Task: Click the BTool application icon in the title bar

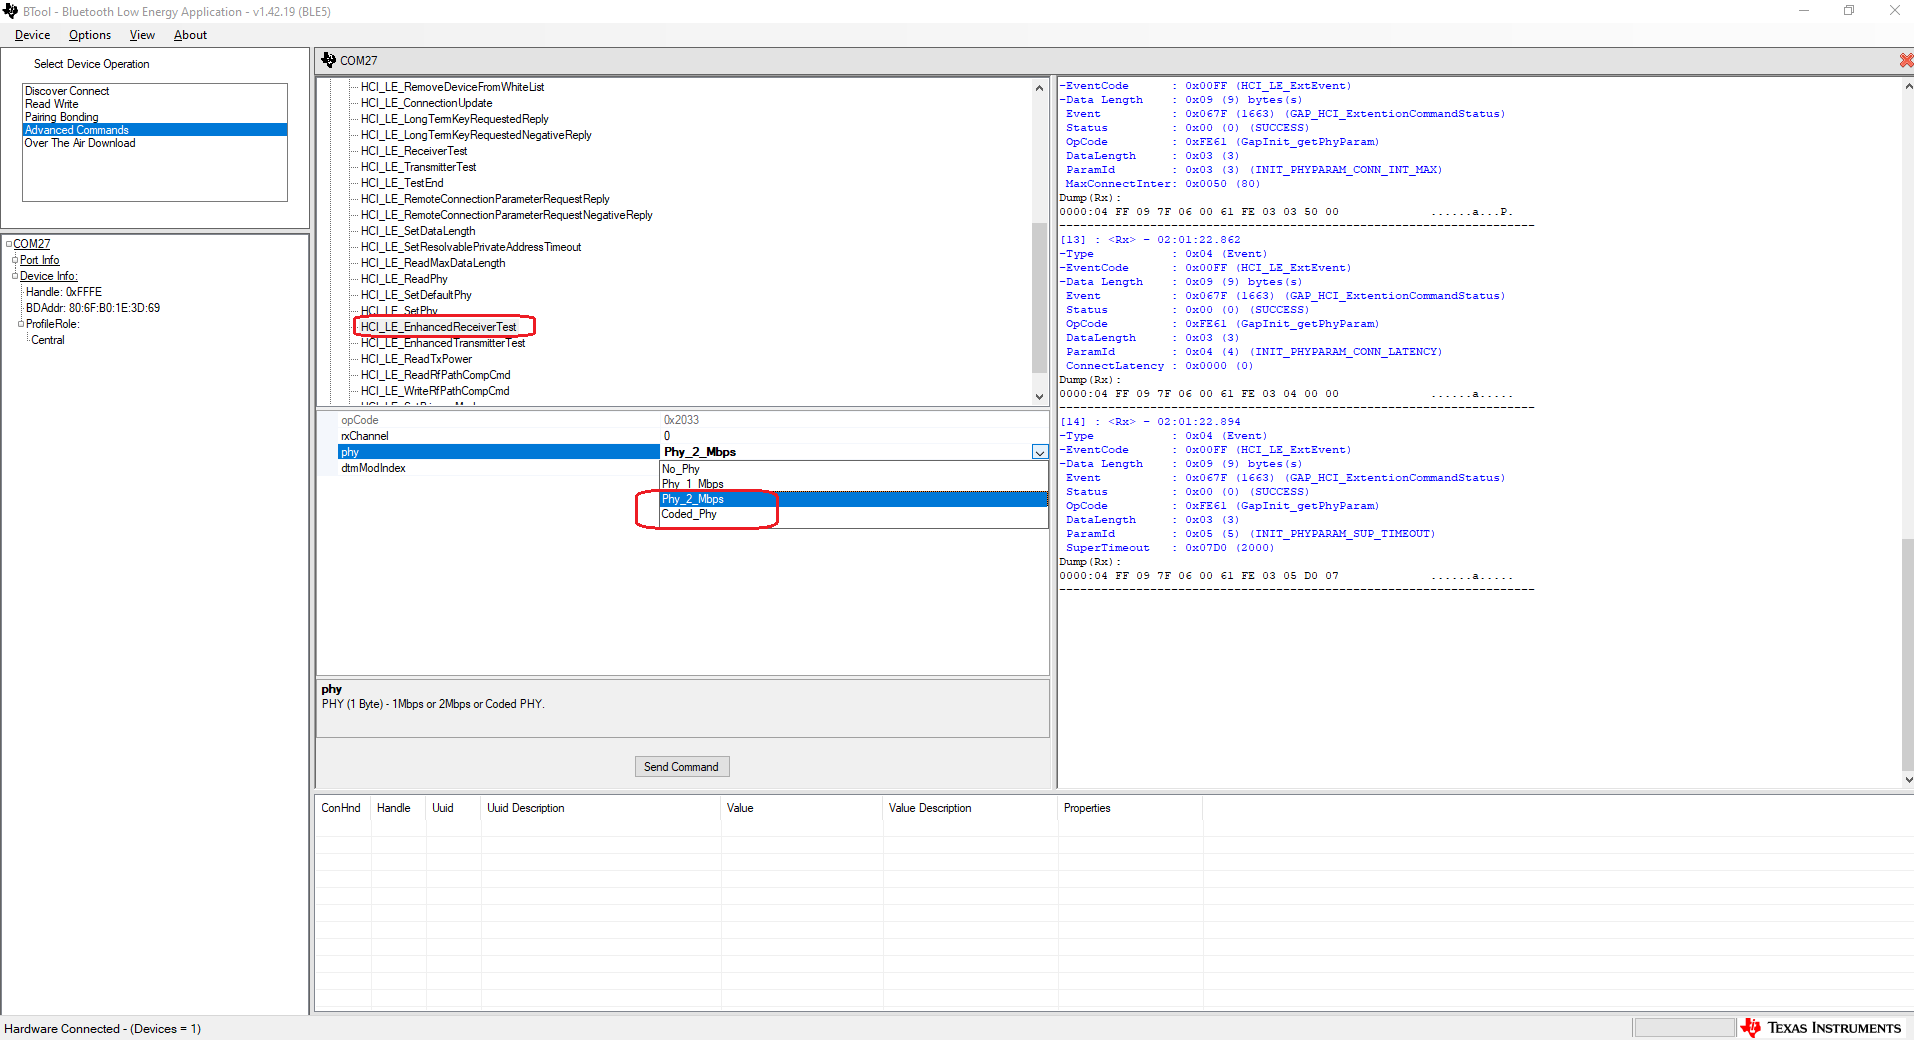Action: point(10,11)
